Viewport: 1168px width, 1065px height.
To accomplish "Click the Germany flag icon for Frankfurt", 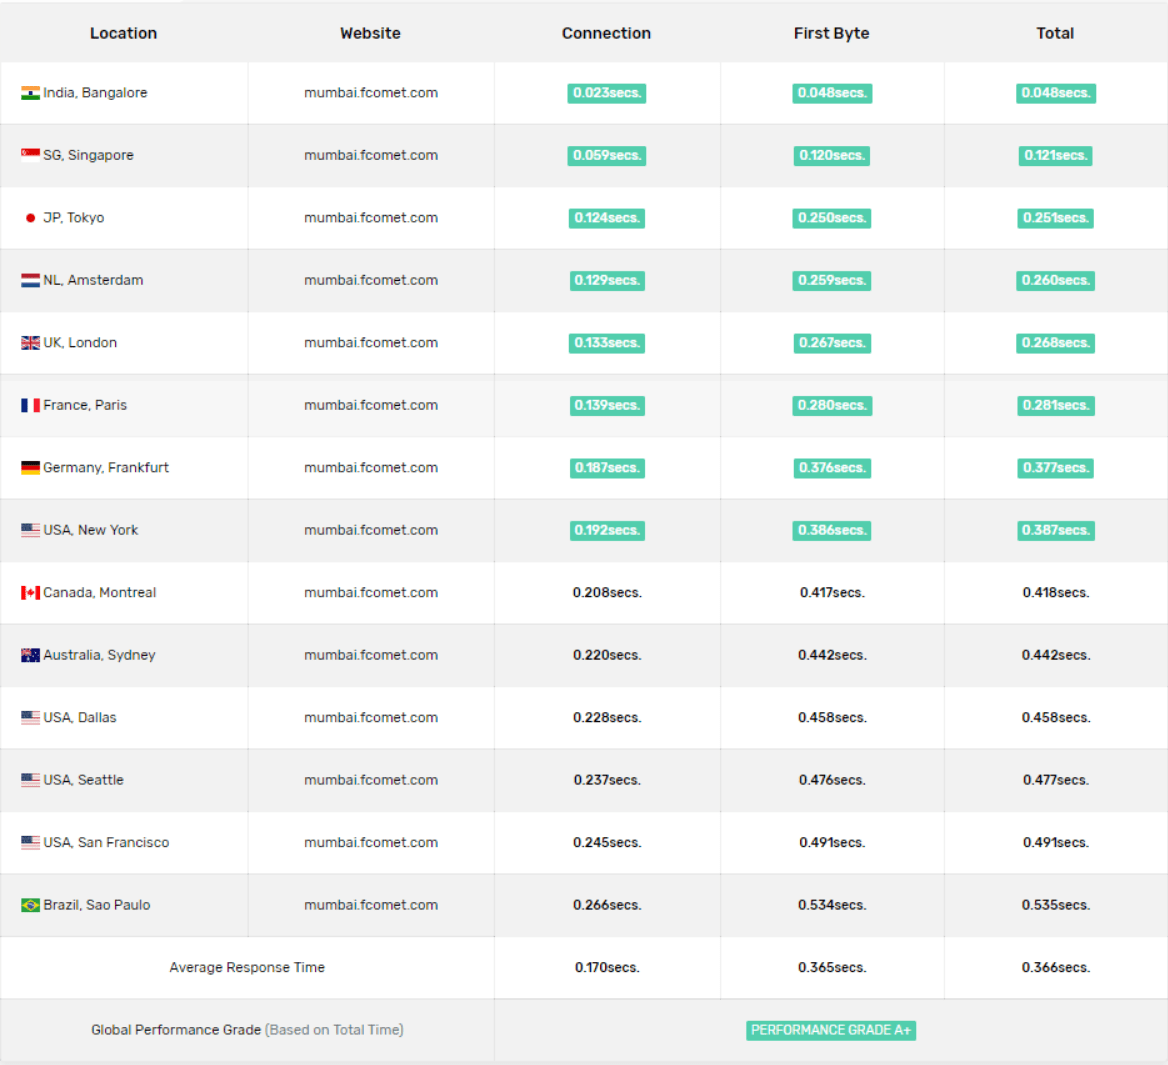I will pyautogui.click(x=30, y=468).
